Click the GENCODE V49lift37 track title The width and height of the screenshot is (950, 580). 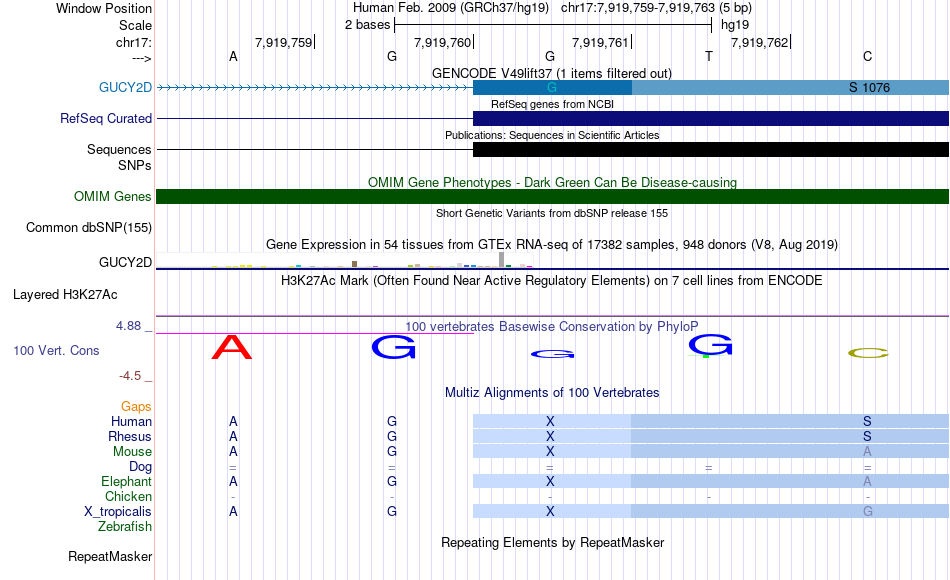point(551,73)
